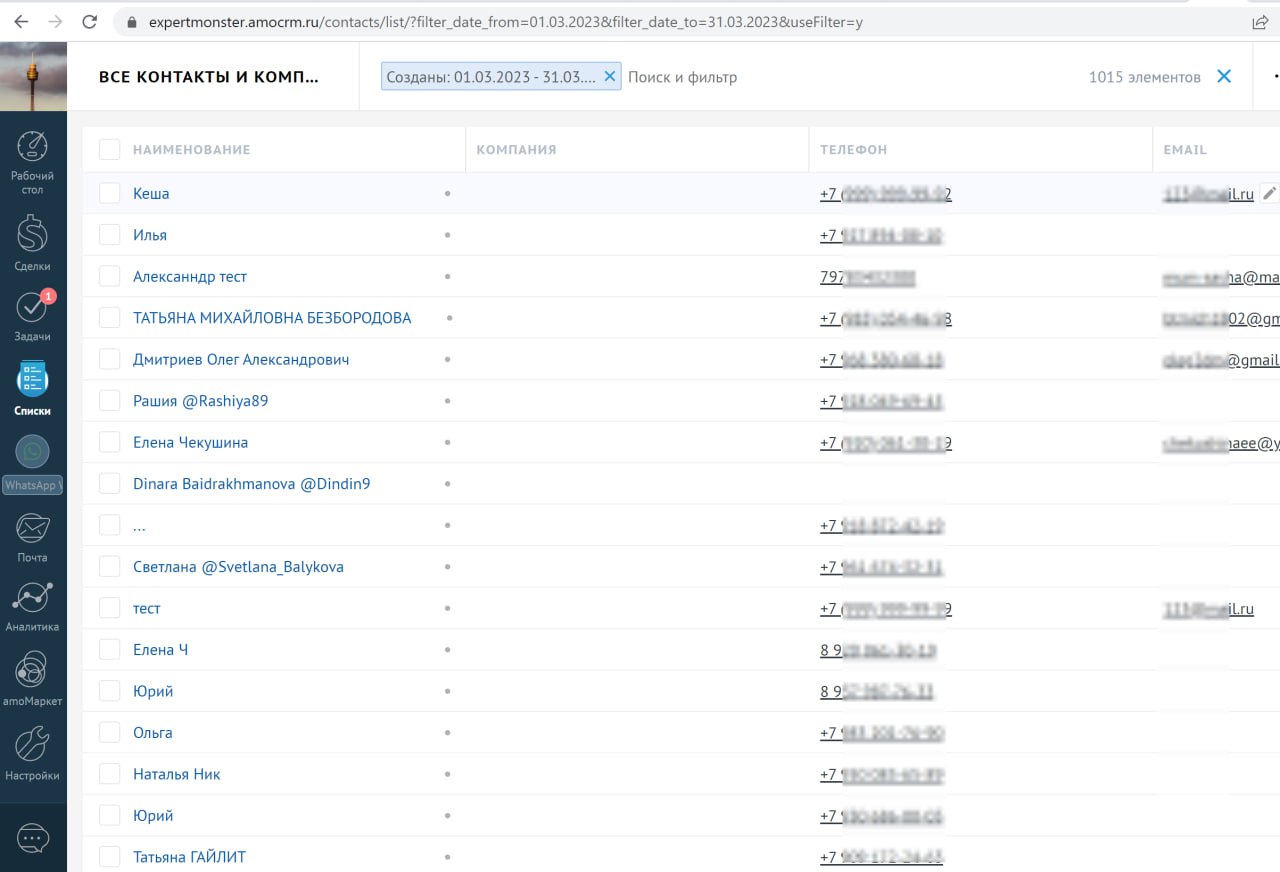Open contact Александр тест
The height and width of the screenshot is (872, 1280).
coord(190,276)
